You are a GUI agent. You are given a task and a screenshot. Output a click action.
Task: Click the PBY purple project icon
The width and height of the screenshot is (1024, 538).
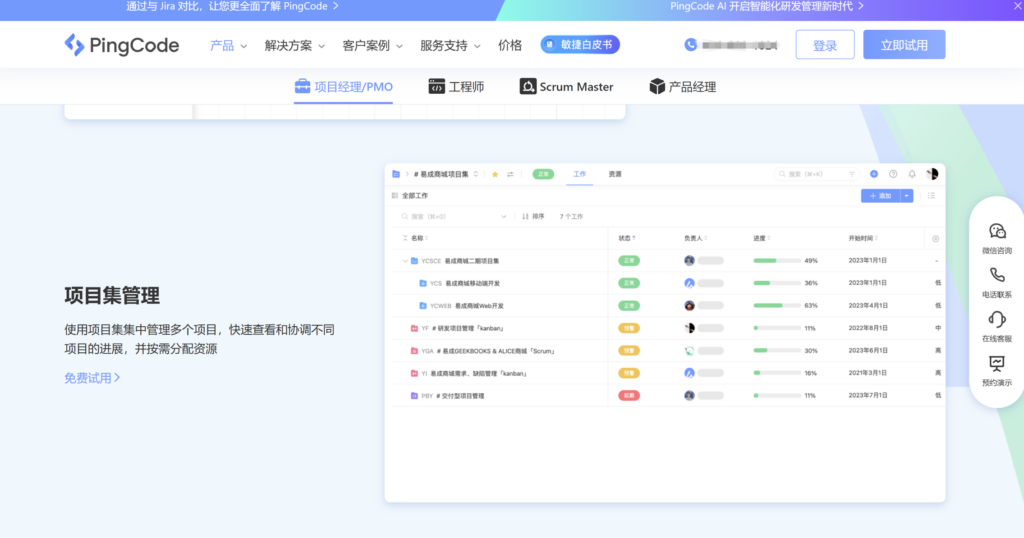(414, 396)
